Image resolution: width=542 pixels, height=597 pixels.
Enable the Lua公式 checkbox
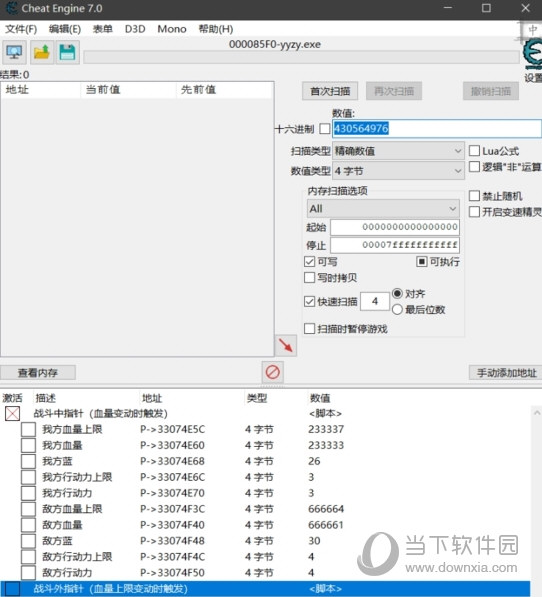pyautogui.click(x=474, y=151)
